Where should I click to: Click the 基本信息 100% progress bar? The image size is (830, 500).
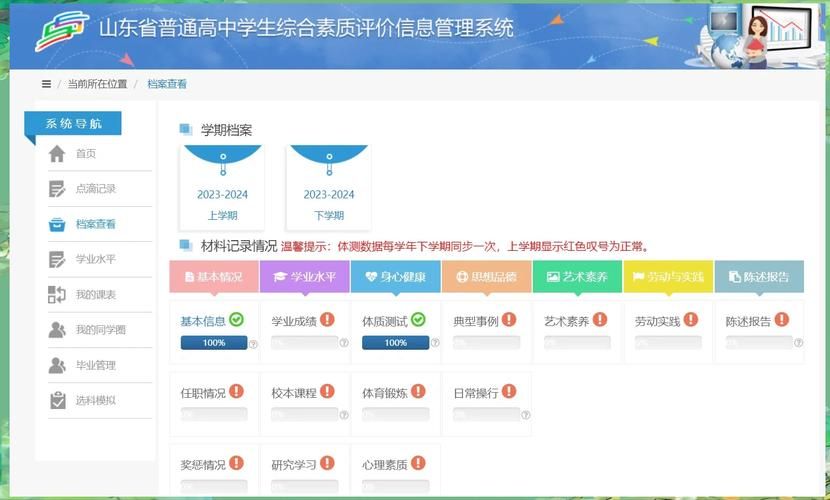[213, 342]
